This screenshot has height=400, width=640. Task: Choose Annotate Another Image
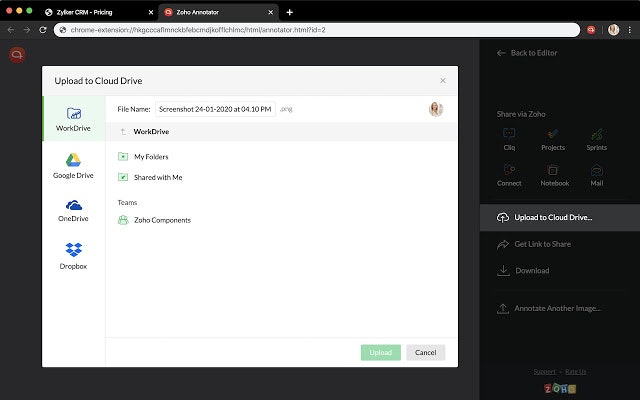point(549,308)
